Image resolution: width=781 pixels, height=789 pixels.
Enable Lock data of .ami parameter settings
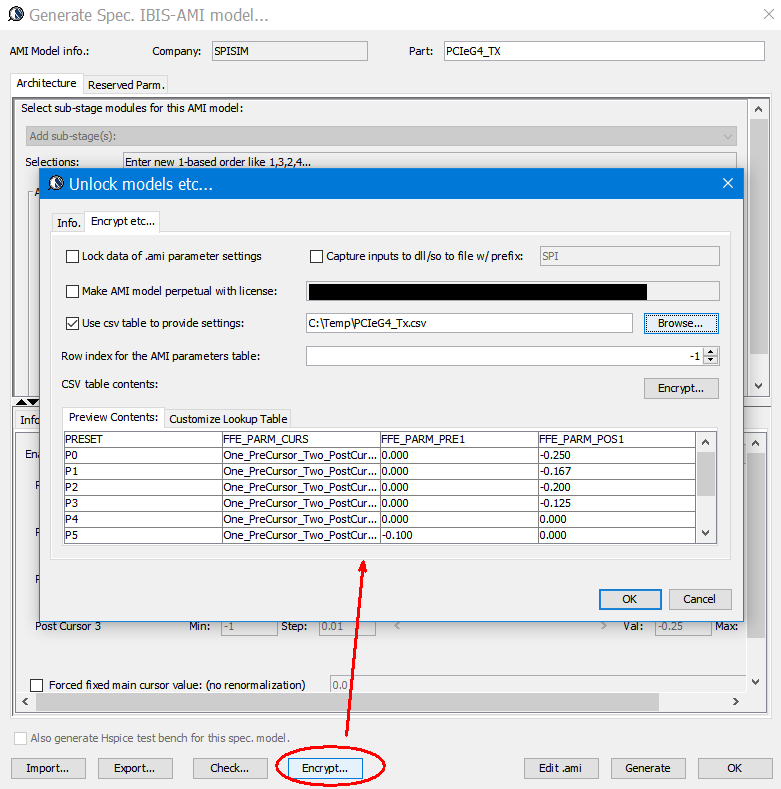[x=72, y=256]
